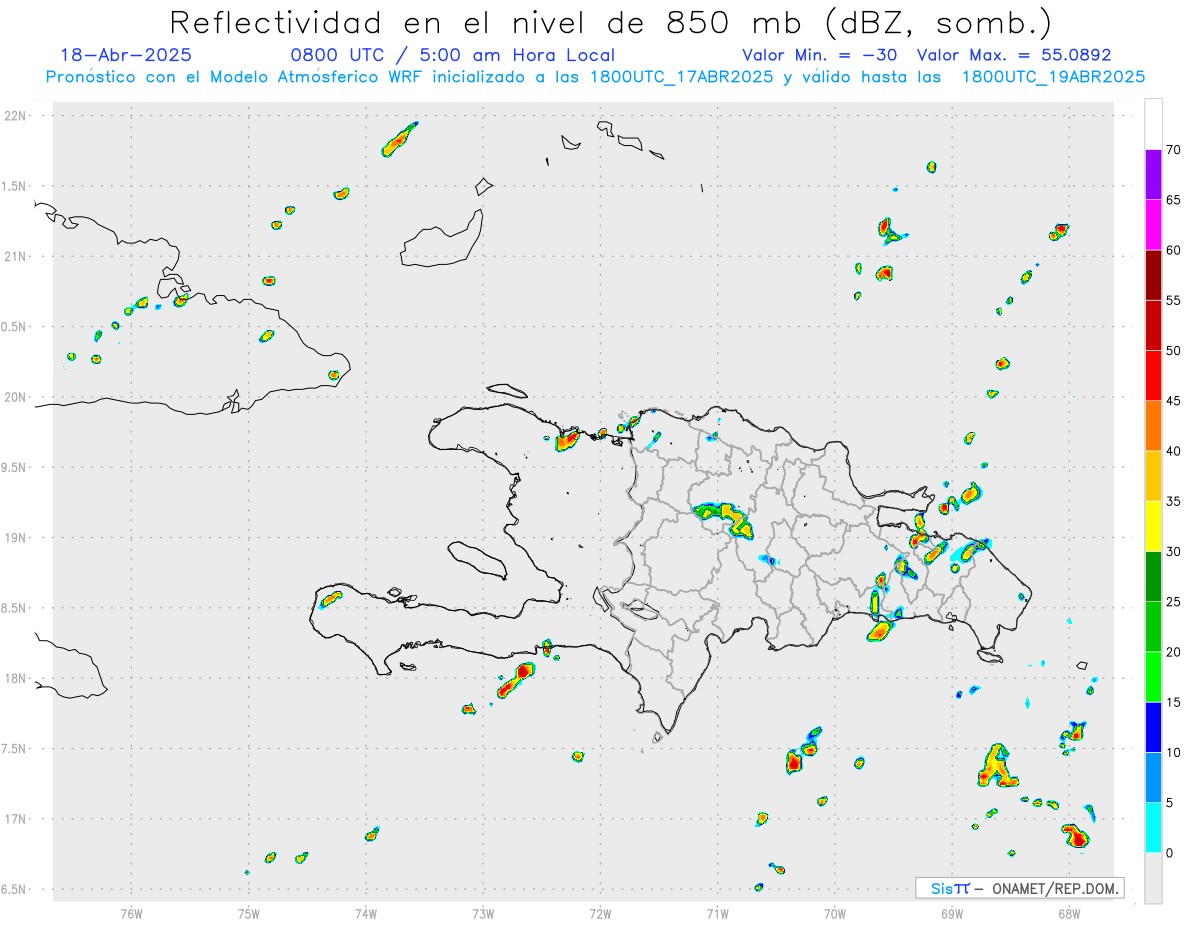The width and height of the screenshot is (1200, 927).
Task: Click the legend value '55'
Action: pos(1174,300)
